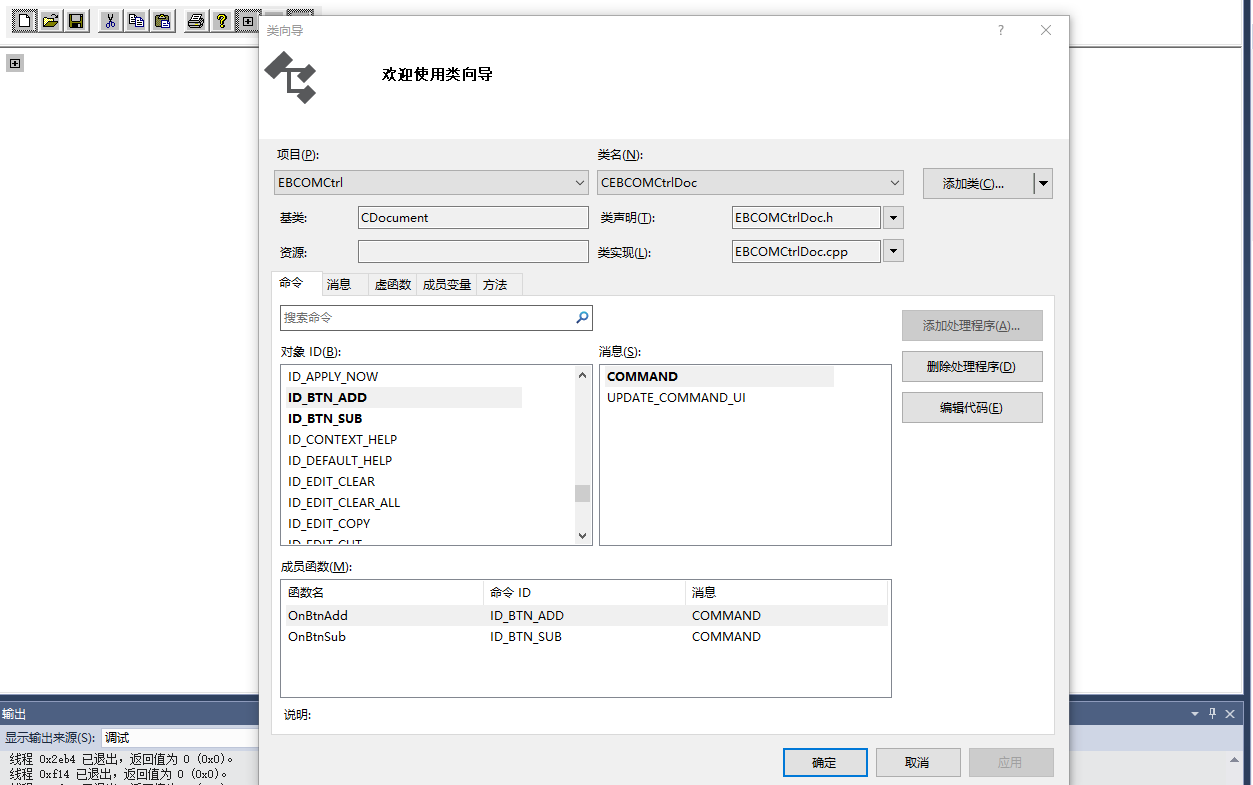Click the Open File toolbar icon
The image size is (1253, 785).
pos(48,20)
